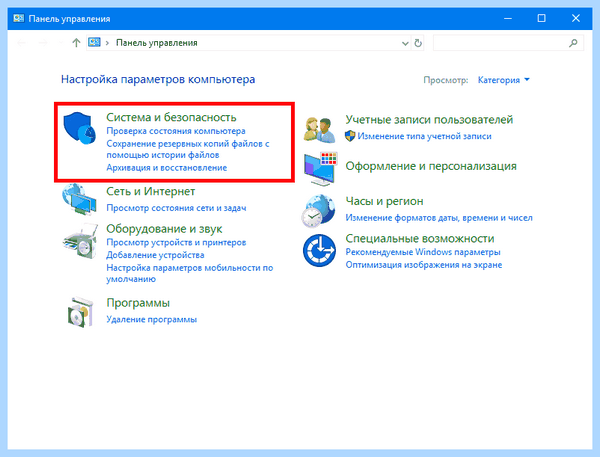Click the Control Panel title bar icon
This screenshot has height=457, width=600.
point(18,18)
